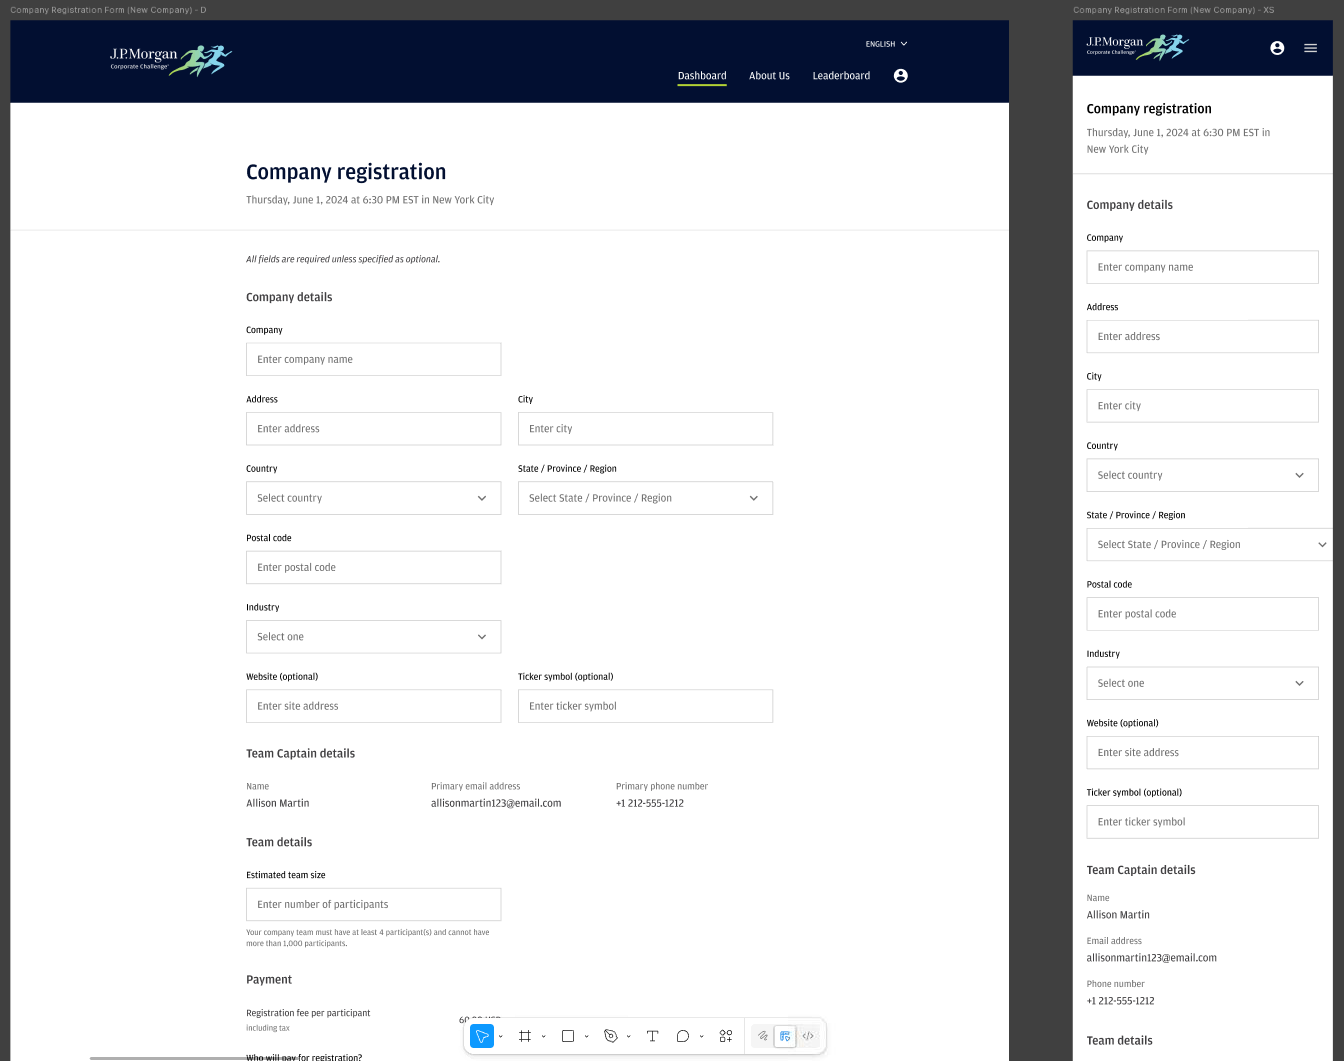
Task: Open the Dashboard nav item
Action: (x=702, y=76)
